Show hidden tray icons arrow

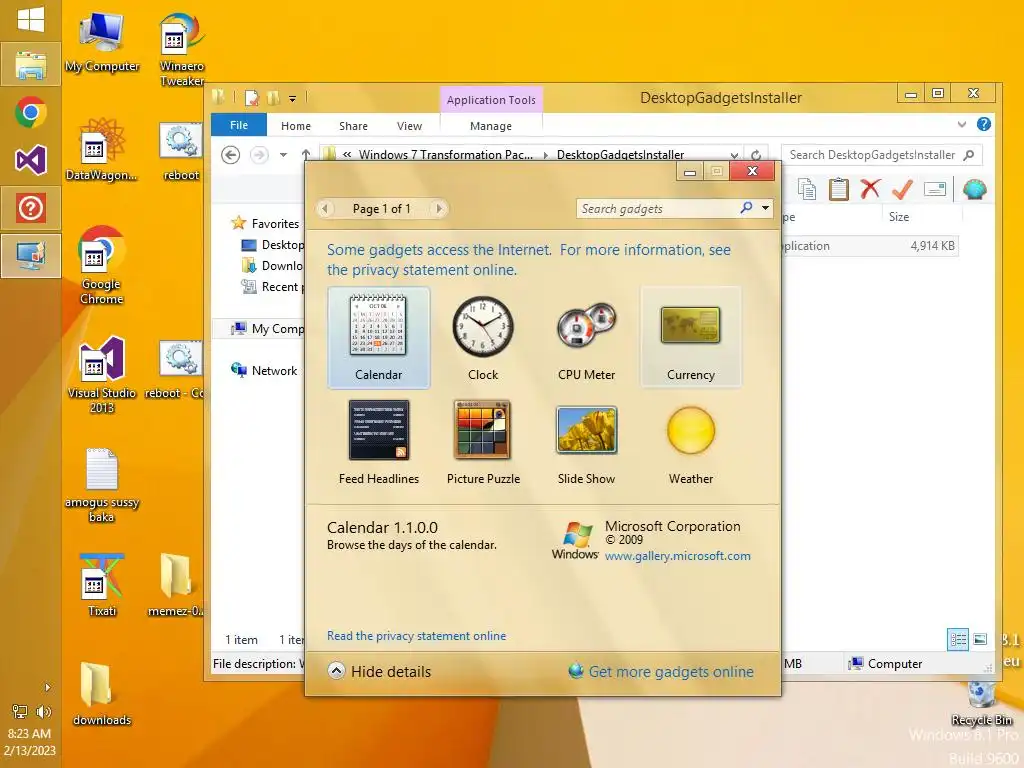(47, 687)
